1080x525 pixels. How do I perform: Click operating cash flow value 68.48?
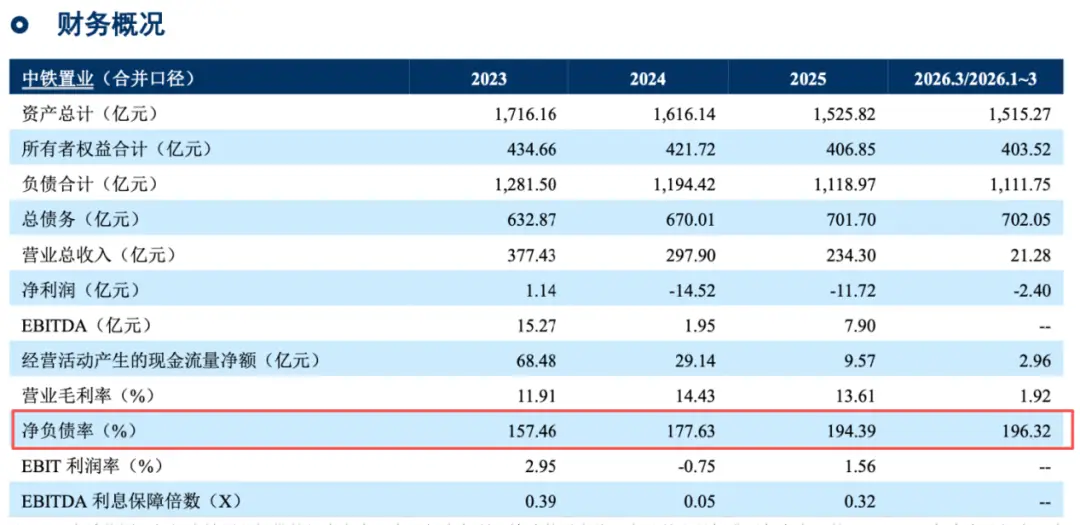click(x=537, y=360)
